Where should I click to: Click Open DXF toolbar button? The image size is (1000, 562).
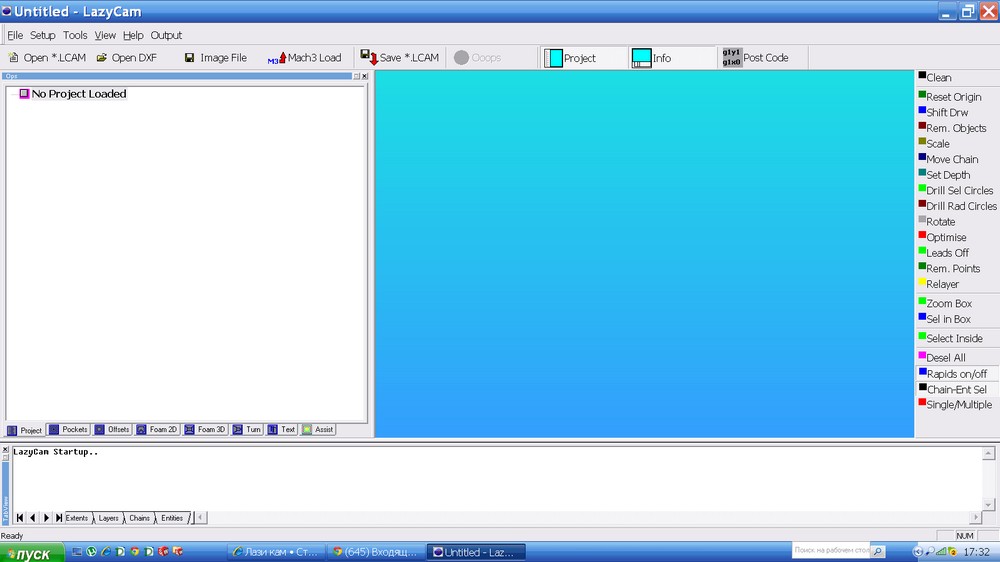[126, 57]
